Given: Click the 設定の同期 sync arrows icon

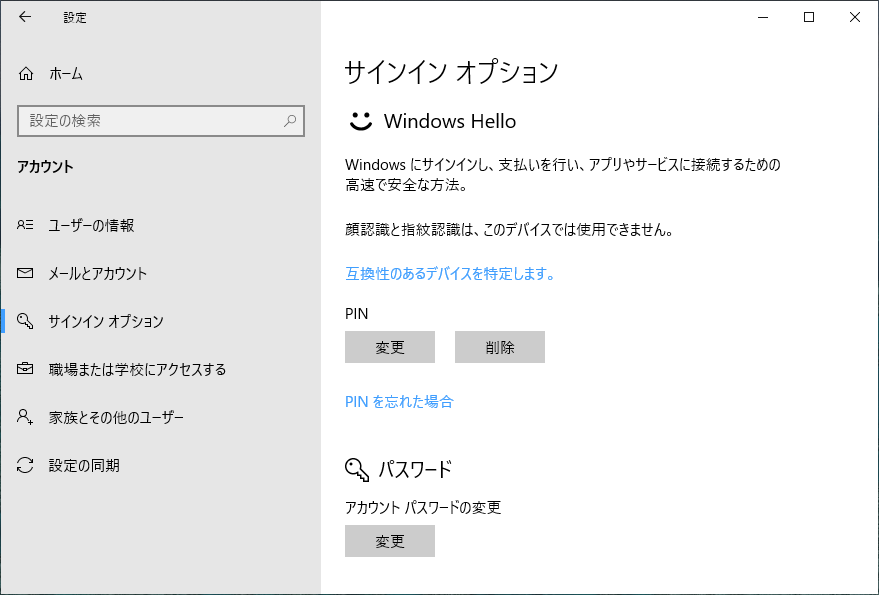Looking at the screenshot, I should coord(25,465).
